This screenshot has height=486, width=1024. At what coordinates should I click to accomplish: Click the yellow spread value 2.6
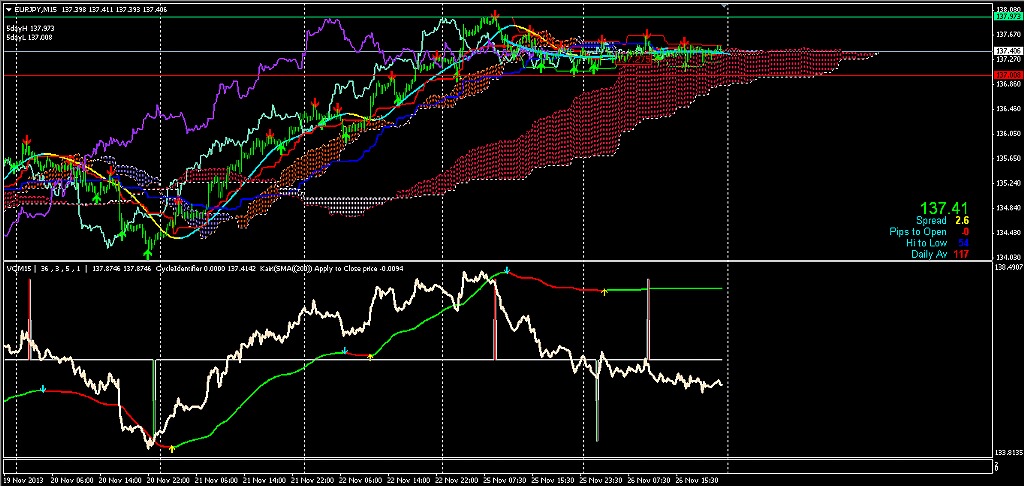(x=961, y=221)
